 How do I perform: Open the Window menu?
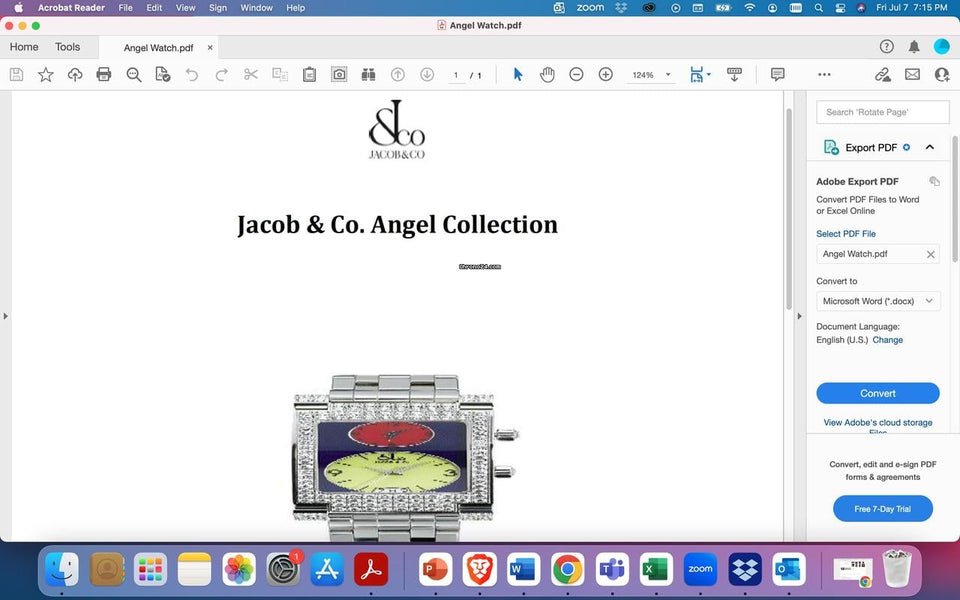pyautogui.click(x=257, y=8)
